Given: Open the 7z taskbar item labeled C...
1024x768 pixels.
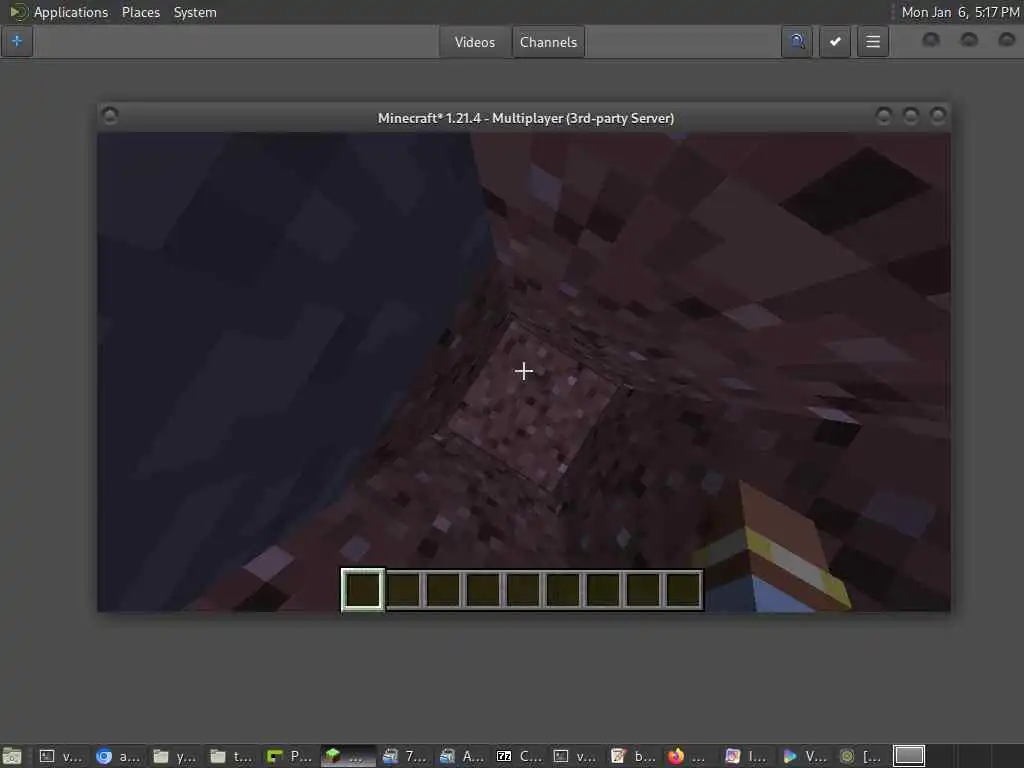Looking at the screenshot, I should [x=519, y=756].
